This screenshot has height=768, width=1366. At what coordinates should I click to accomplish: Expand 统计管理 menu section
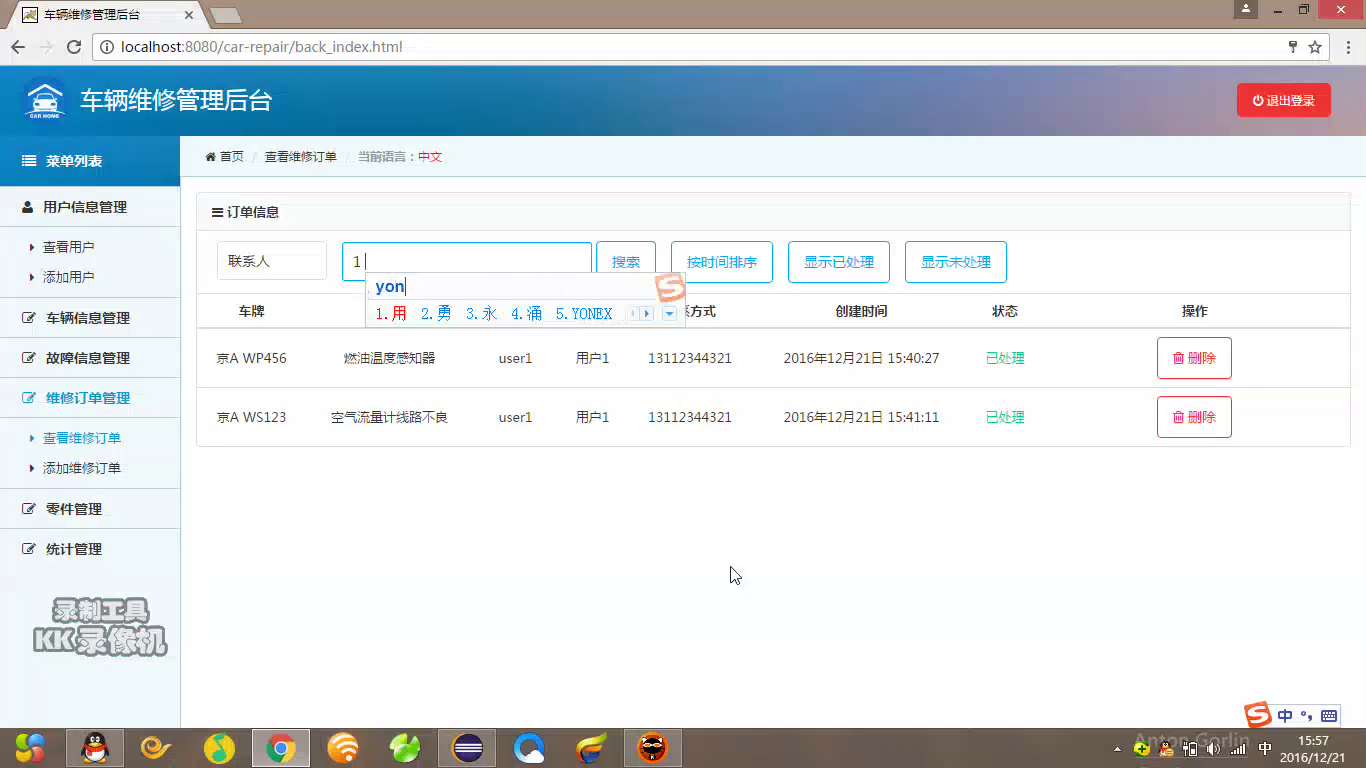tap(90, 549)
